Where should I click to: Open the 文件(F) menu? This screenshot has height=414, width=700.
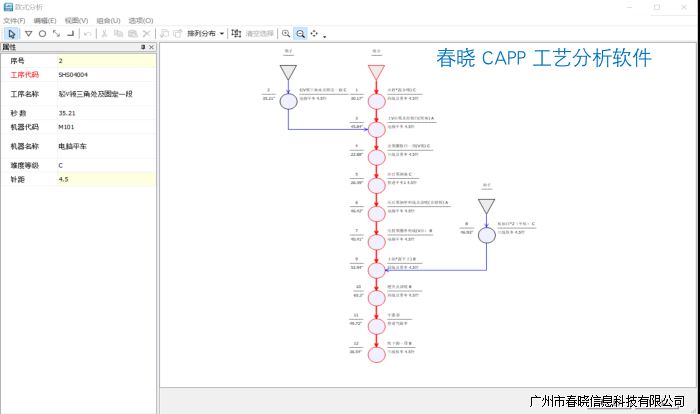pyautogui.click(x=14, y=20)
